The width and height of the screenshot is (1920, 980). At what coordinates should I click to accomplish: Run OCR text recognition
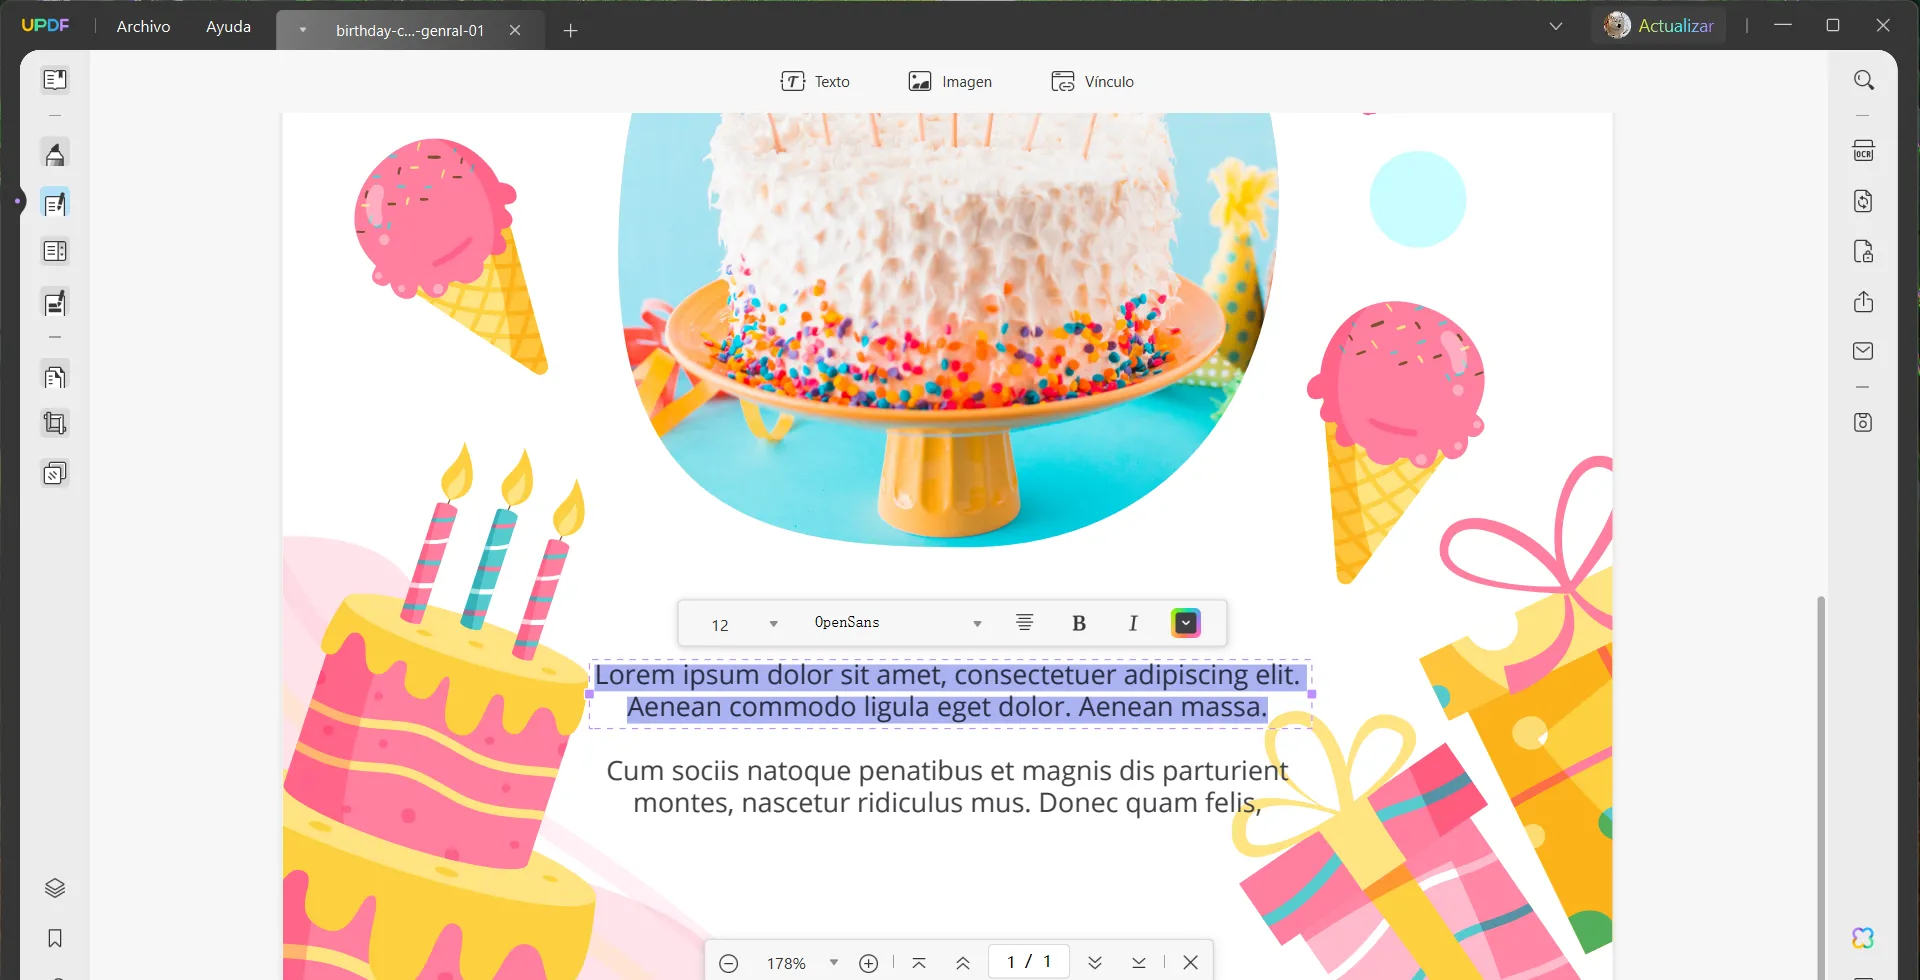[x=1863, y=151]
